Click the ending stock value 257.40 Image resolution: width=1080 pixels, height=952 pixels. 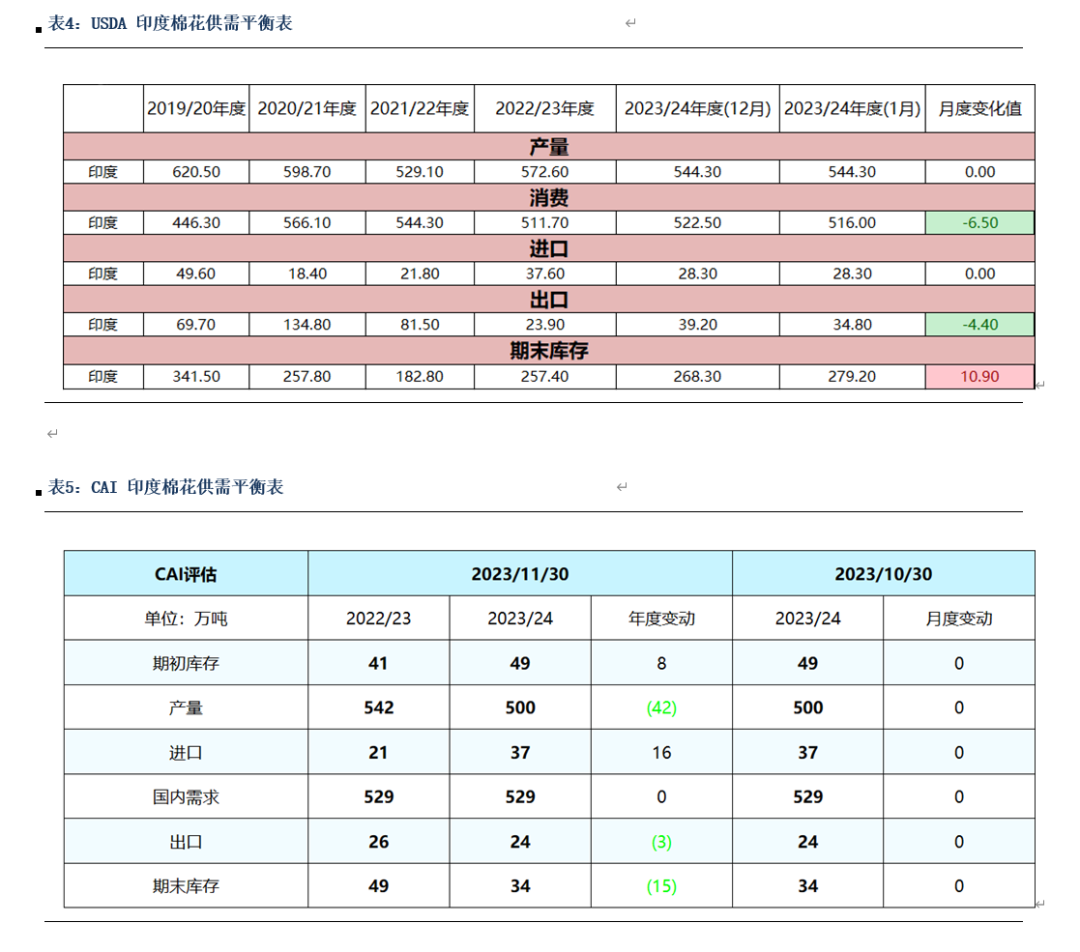[545, 377]
